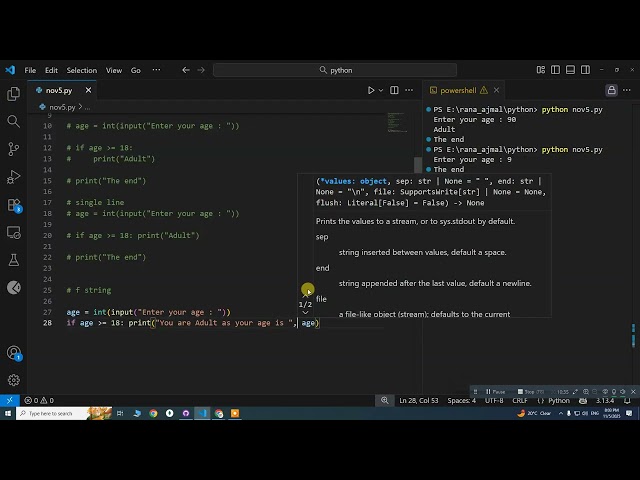Toggle the bottom panel layout icon

570,70
